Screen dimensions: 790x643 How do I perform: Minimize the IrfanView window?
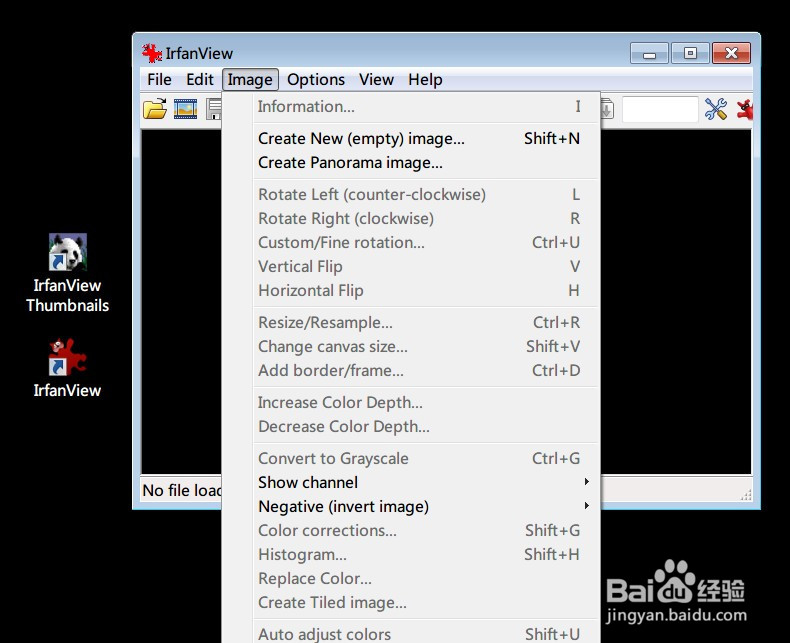(649, 53)
